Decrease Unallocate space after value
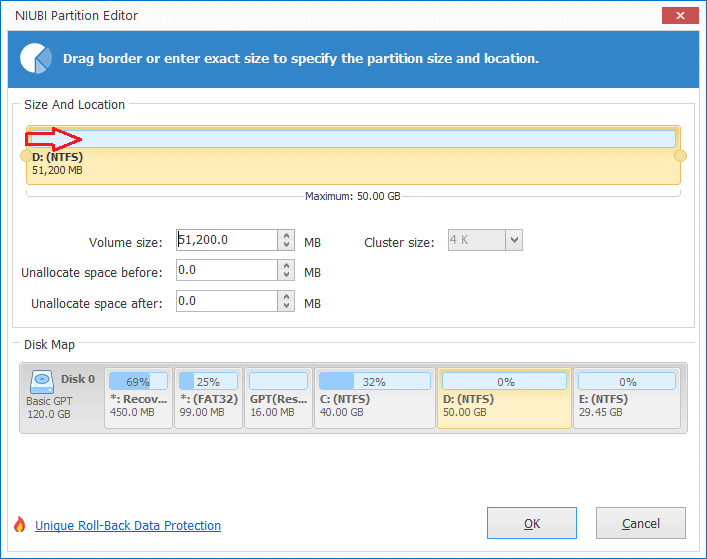 (286, 306)
